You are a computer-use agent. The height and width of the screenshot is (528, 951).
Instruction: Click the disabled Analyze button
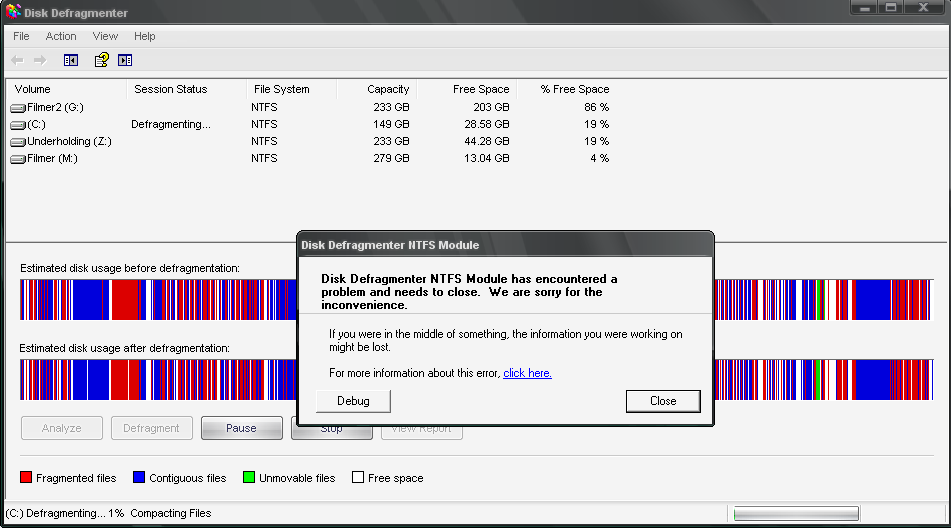(62, 428)
